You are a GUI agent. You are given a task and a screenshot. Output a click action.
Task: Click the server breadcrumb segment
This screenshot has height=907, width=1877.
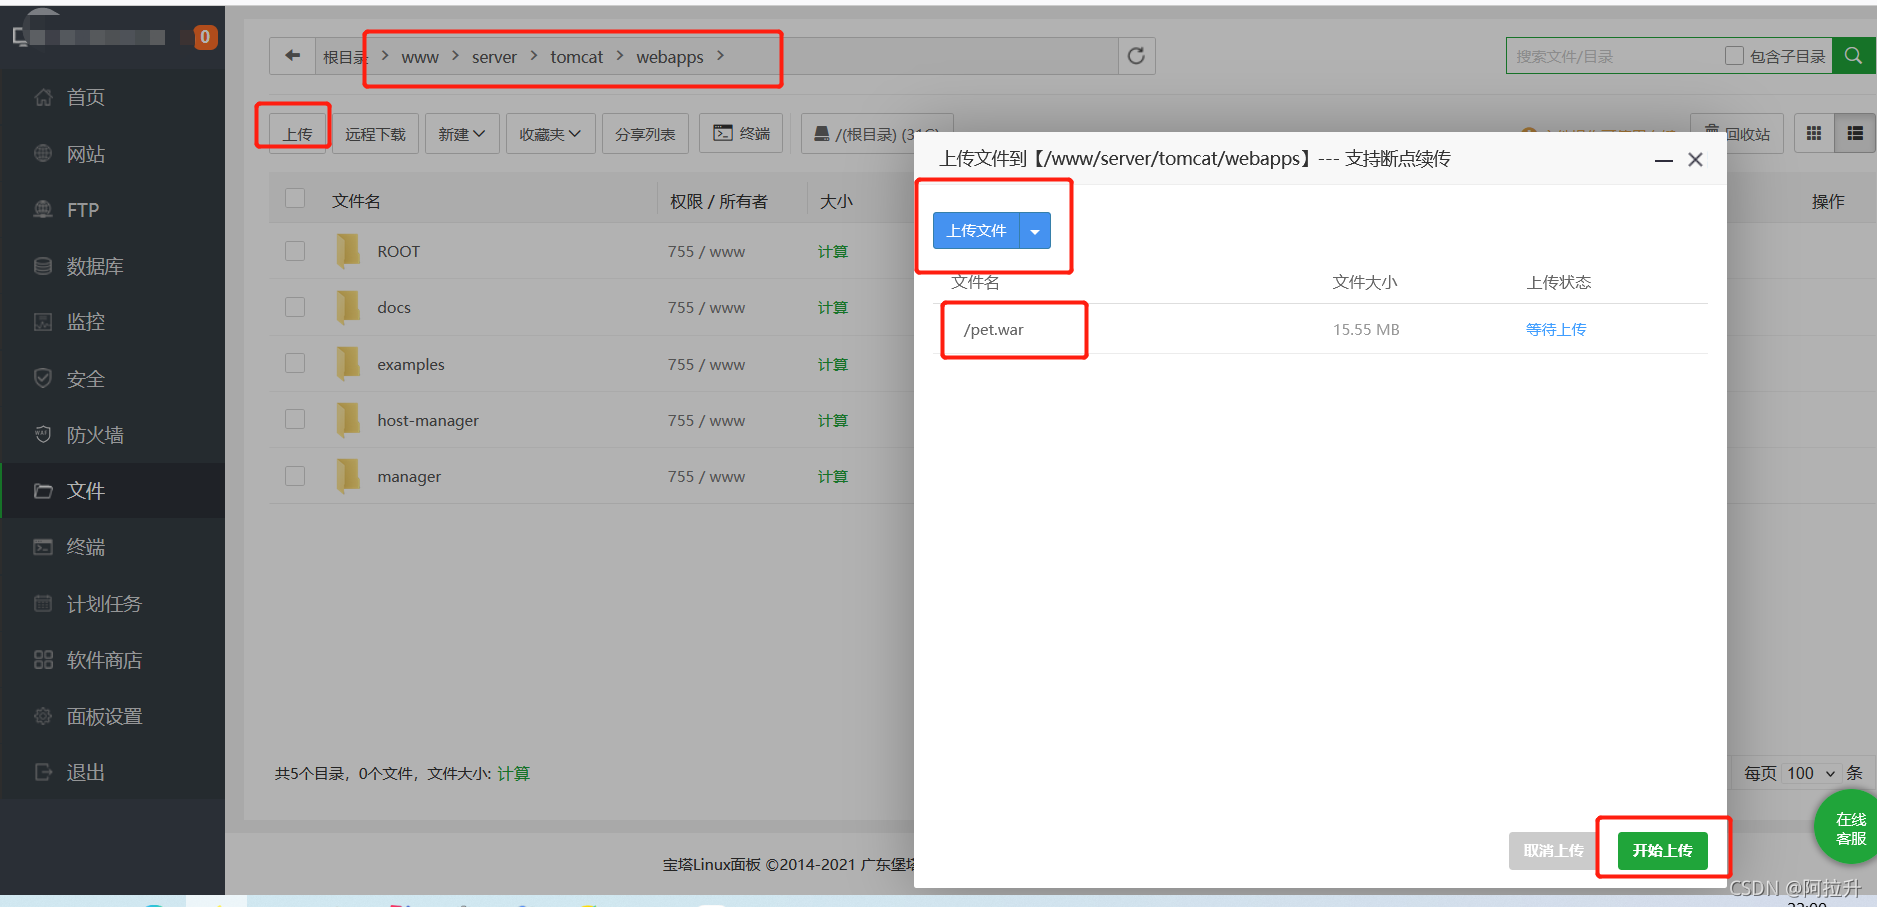click(494, 57)
